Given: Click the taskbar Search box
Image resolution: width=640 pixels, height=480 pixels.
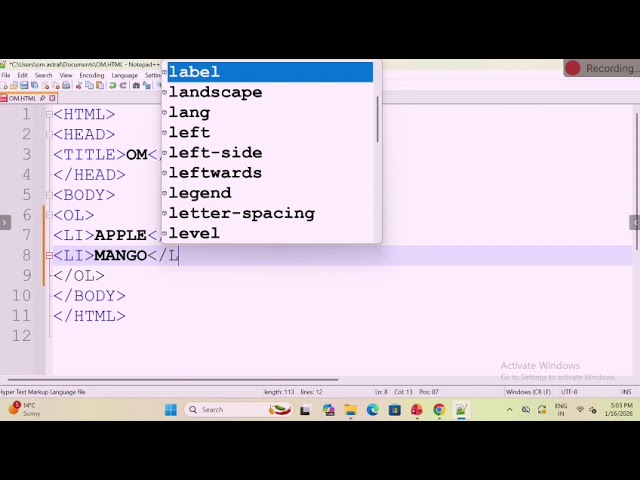Looking at the screenshot, I should 238,409.
